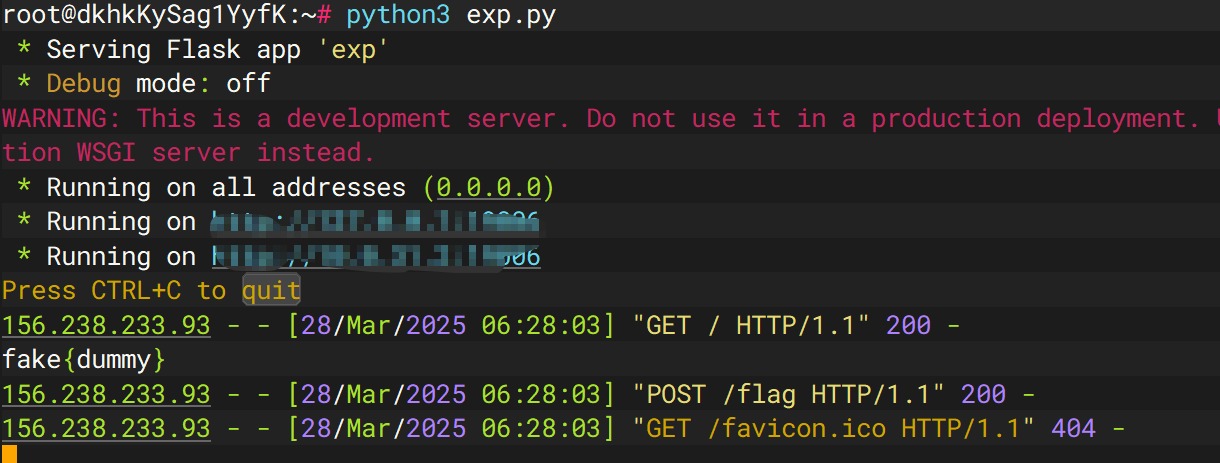The height and width of the screenshot is (463, 1220).
Task: Click the IP address on the favicon.ico line
Action: pyautogui.click(x=106, y=429)
